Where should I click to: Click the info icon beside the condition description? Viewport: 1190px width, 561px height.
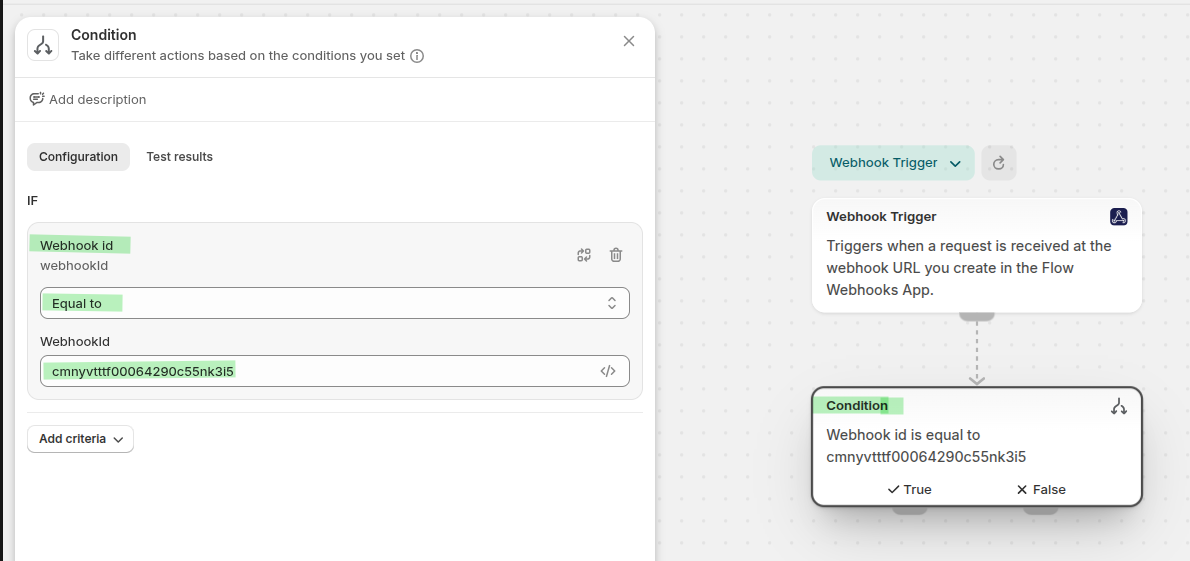pos(417,56)
